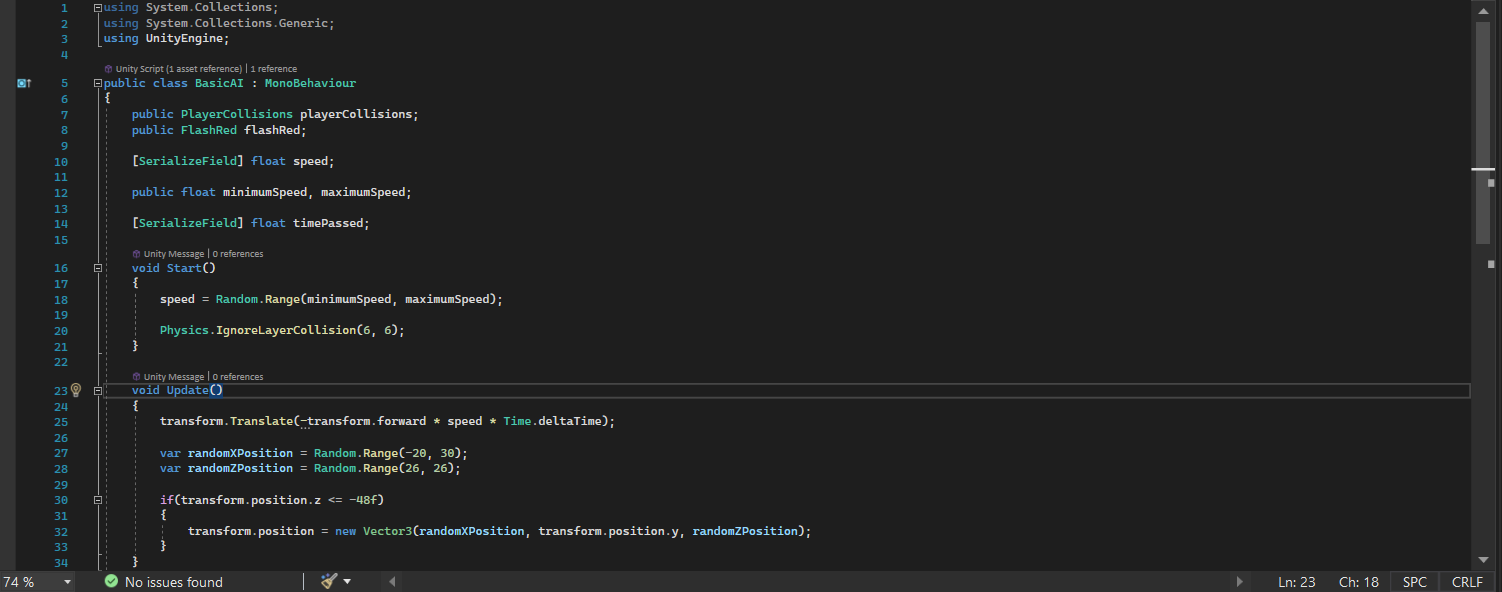Collapse the using directives block
This screenshot has height=592, width=1502.
tap(97, 8)
